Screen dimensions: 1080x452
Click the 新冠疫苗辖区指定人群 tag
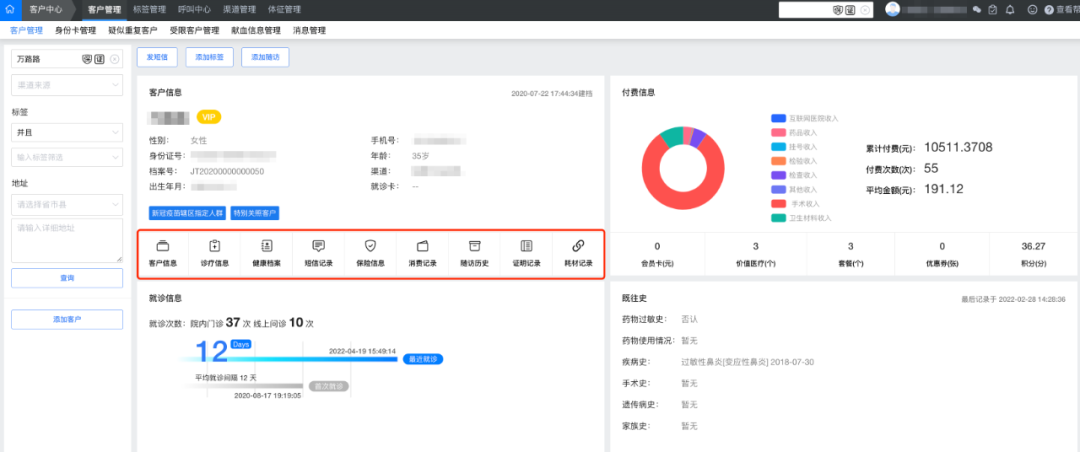pyautogui.click(x=188, y=213)
